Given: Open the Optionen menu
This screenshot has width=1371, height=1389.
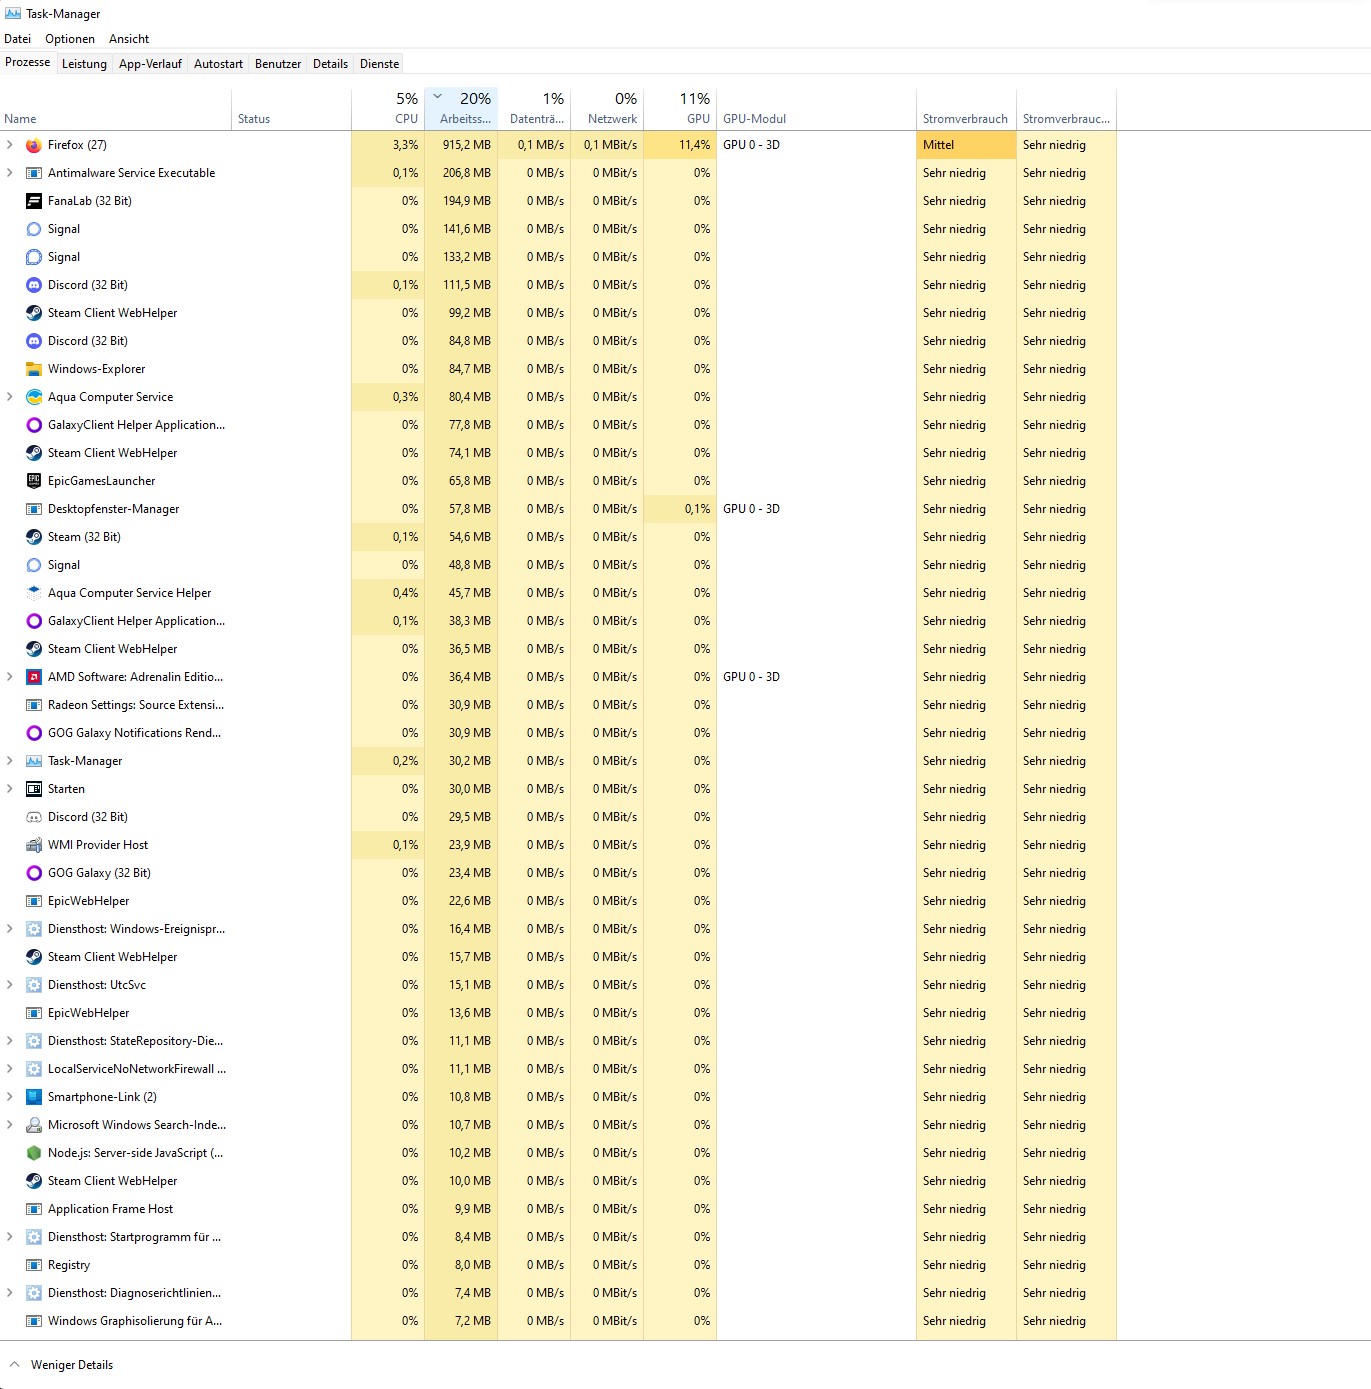Looking at the screenshot, I should point(70,39).
